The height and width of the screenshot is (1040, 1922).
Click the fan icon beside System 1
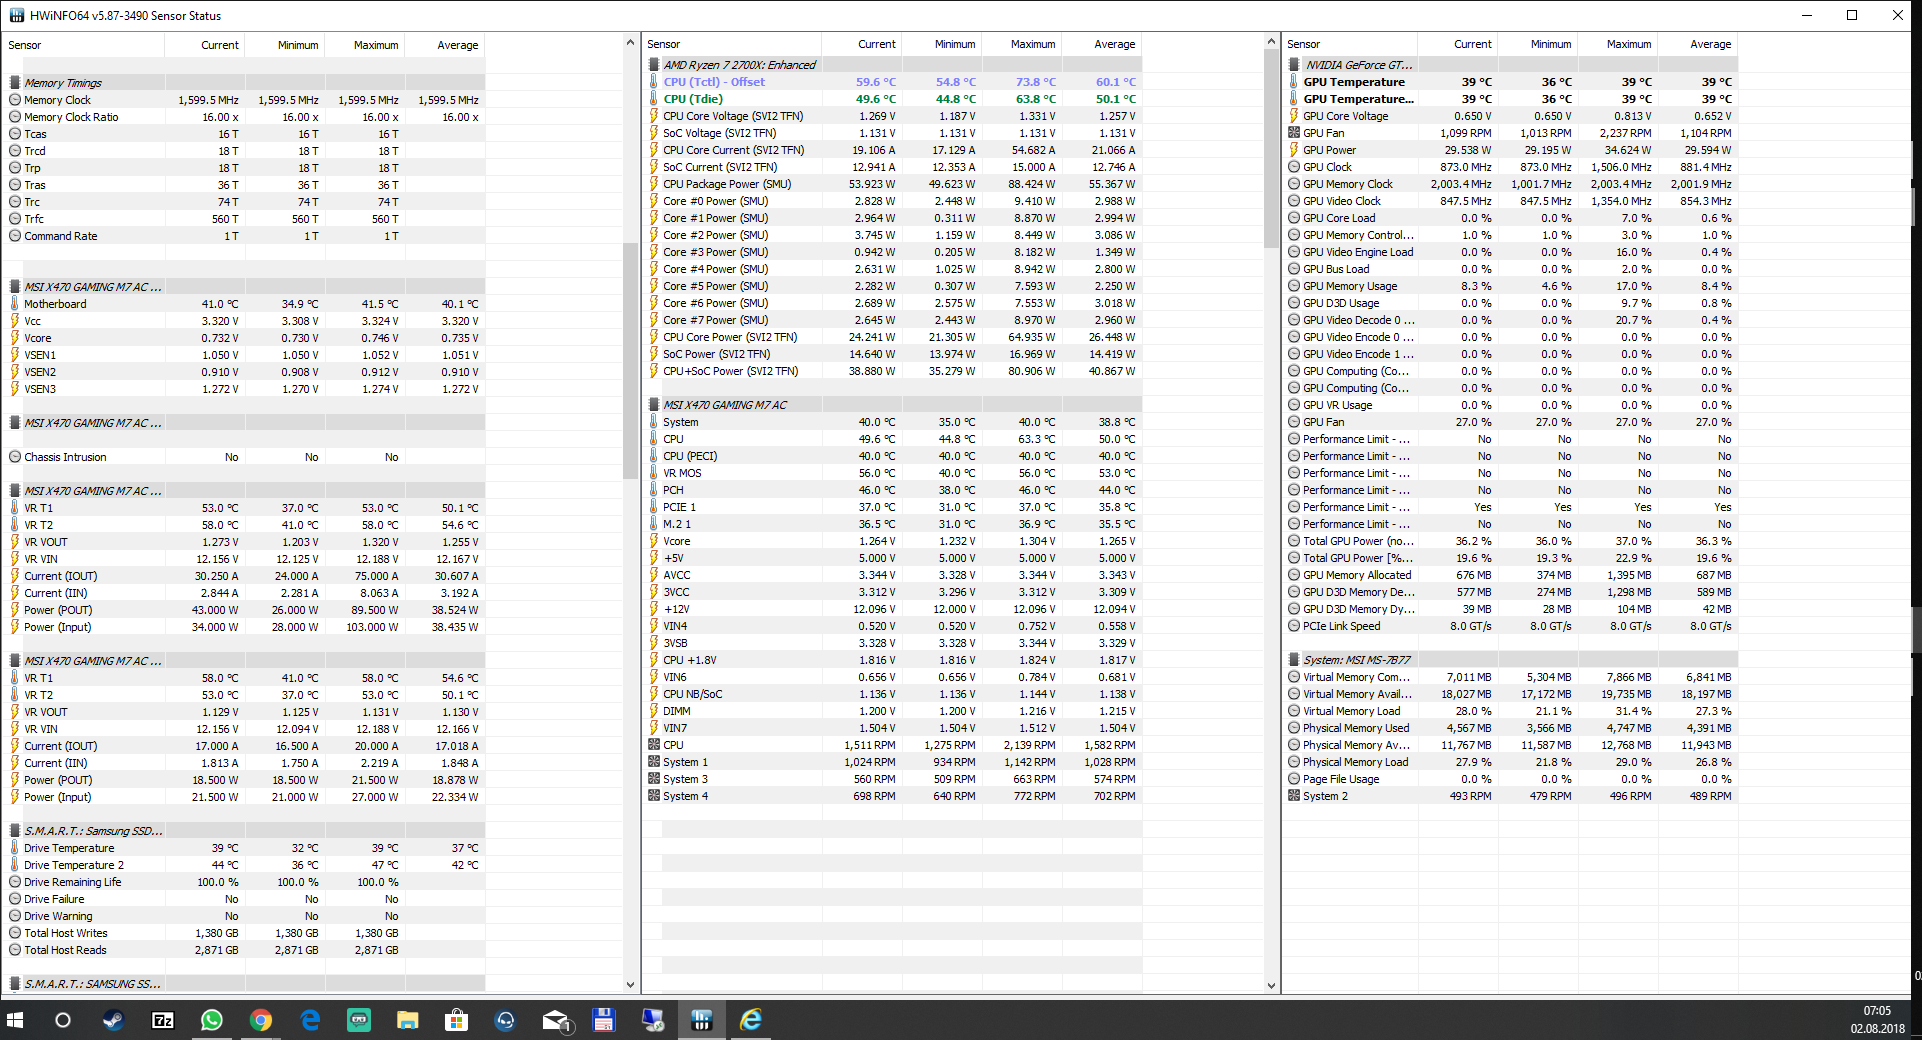coord(654,762)
